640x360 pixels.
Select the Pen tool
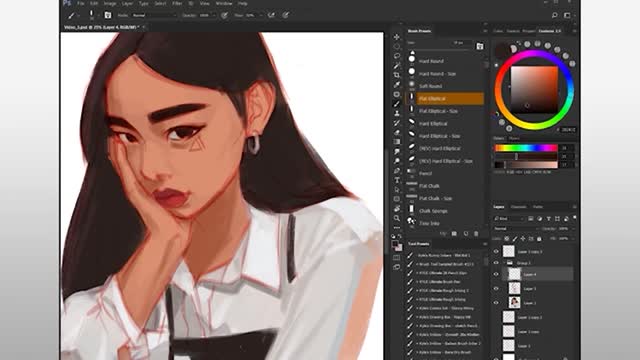click(397, 171)
